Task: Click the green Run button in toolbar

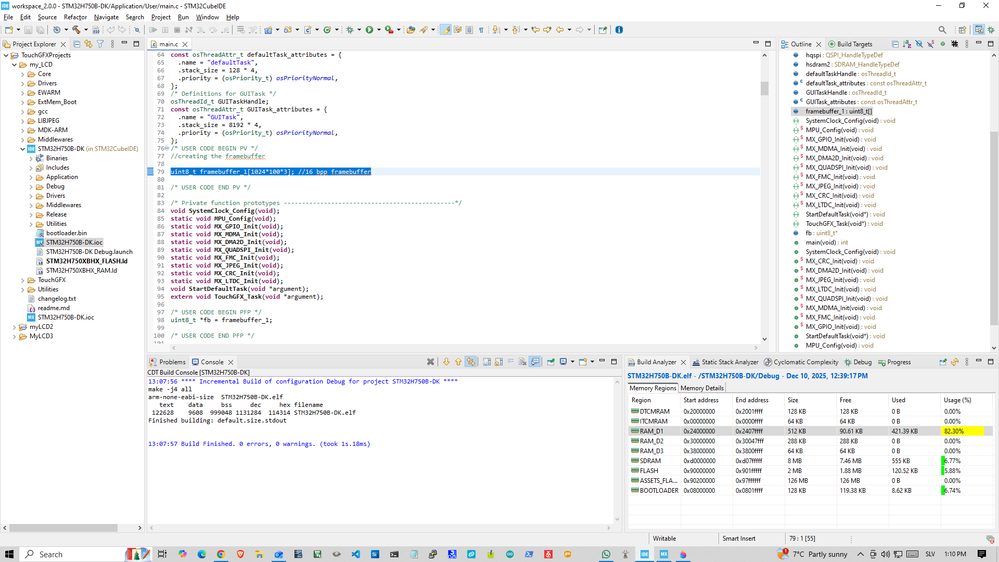Action: coord(369,30)
